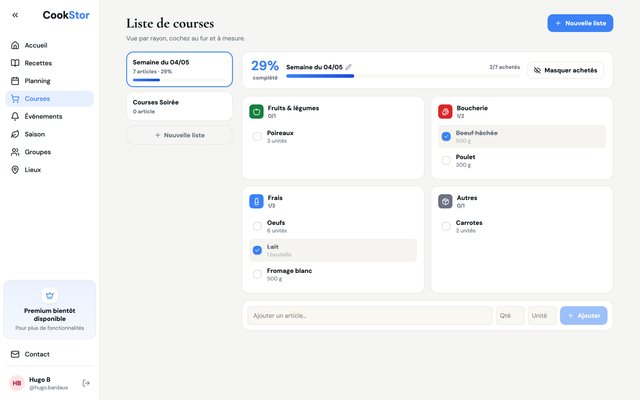Click the Accueil home icon
The width and height of the screenshot is (640, 400).
coord(15,45)
